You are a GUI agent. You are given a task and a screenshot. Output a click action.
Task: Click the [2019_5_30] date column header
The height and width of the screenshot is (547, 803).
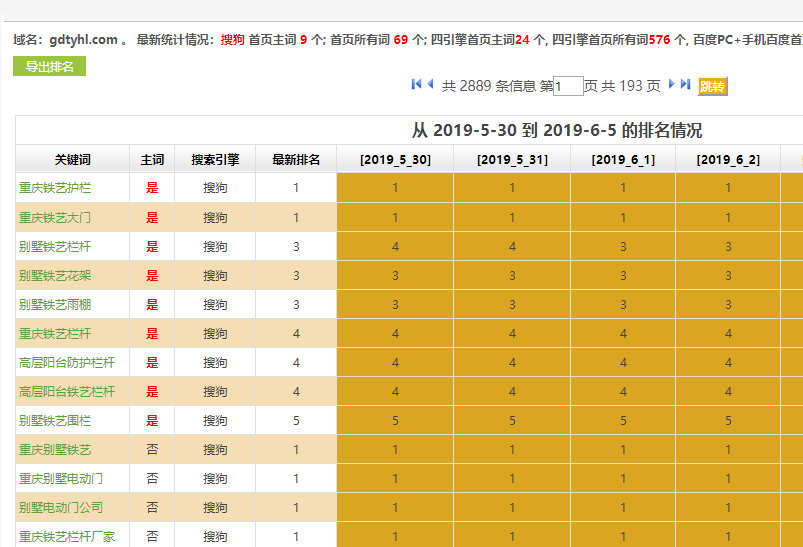click(x=395, y=160)
